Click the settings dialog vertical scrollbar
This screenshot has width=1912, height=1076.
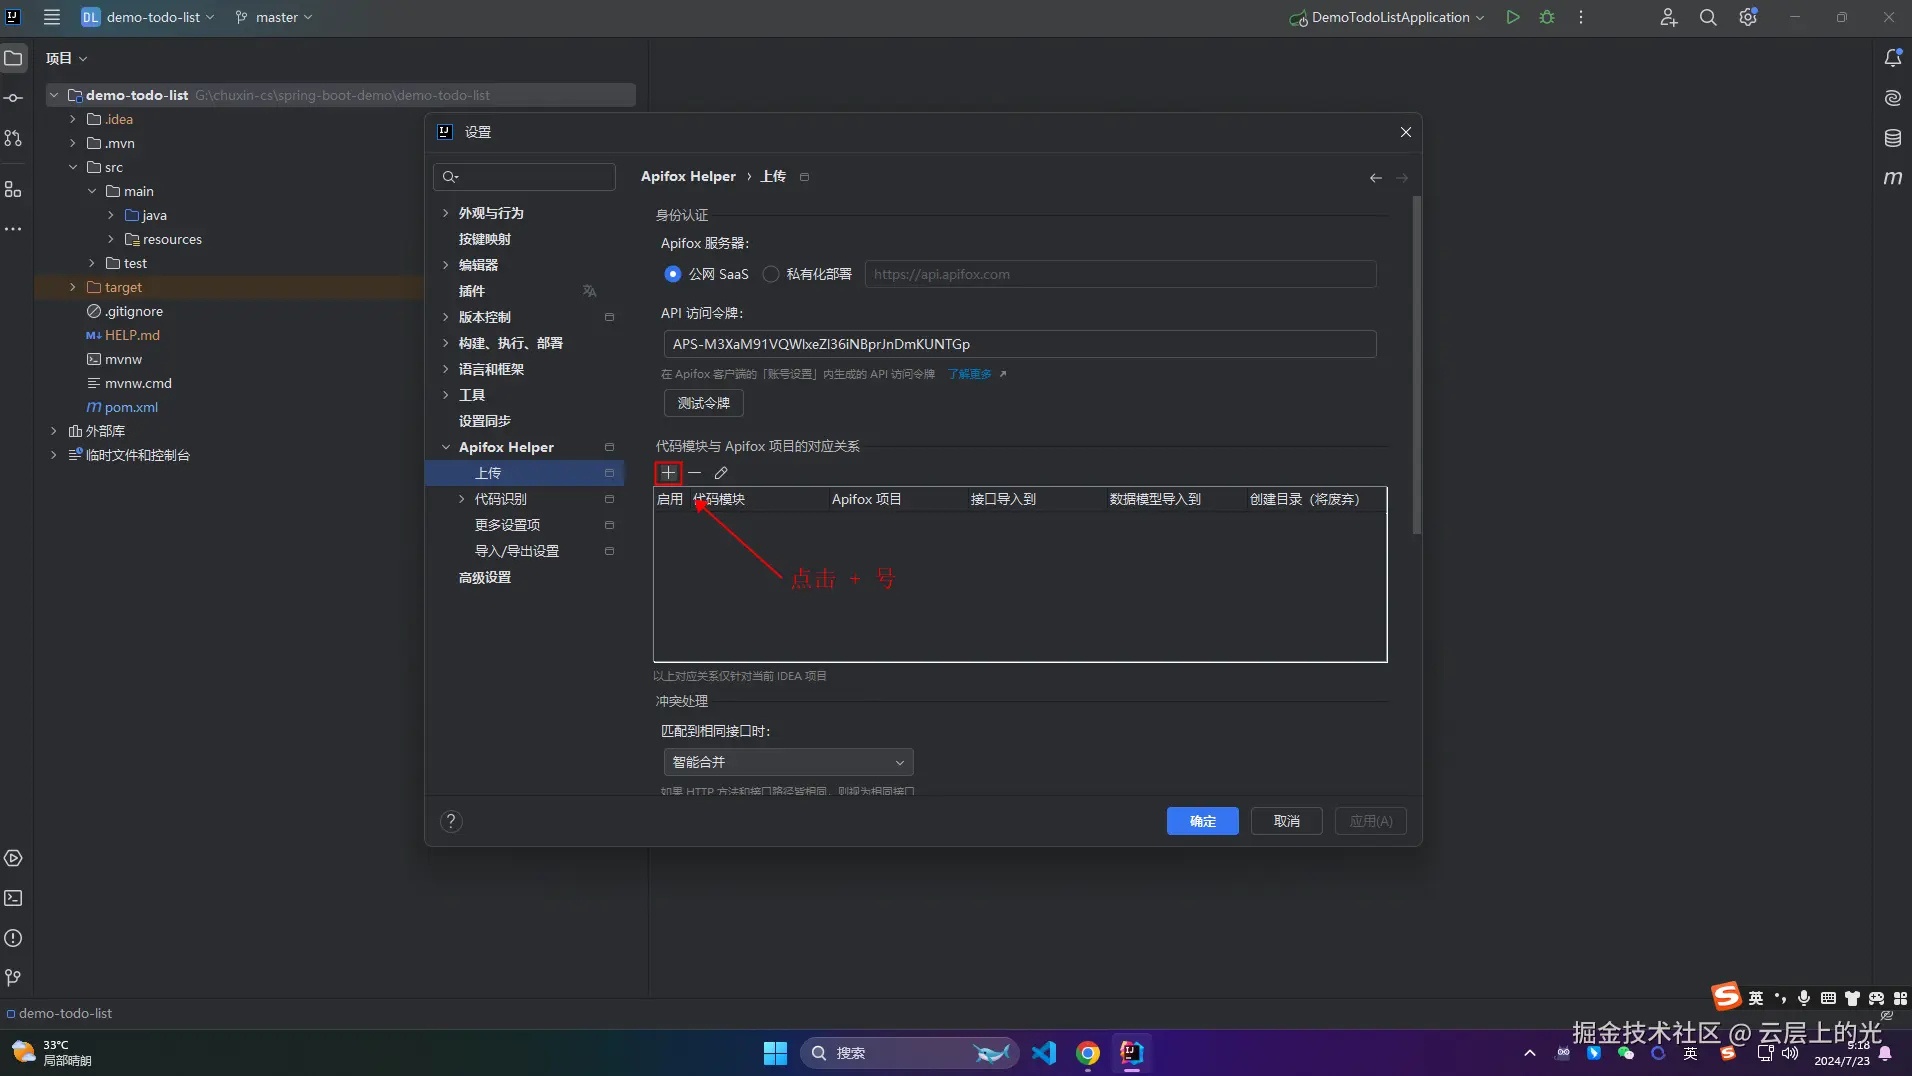1416,366
